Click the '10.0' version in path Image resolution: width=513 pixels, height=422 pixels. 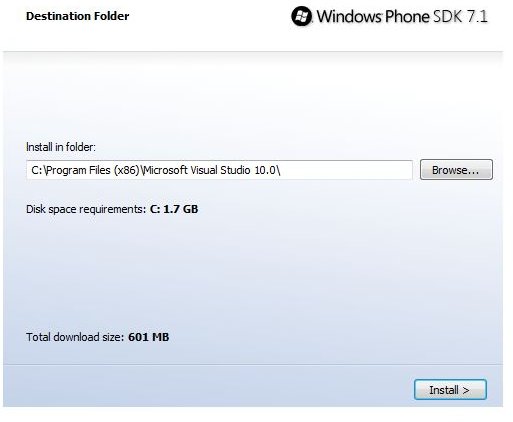(x=265, y=170)
